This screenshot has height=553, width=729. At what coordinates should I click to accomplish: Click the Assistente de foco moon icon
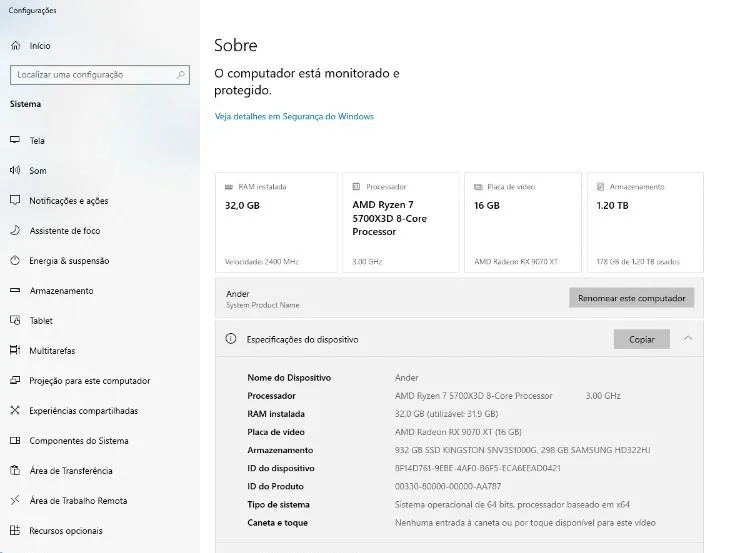(15, 230)
